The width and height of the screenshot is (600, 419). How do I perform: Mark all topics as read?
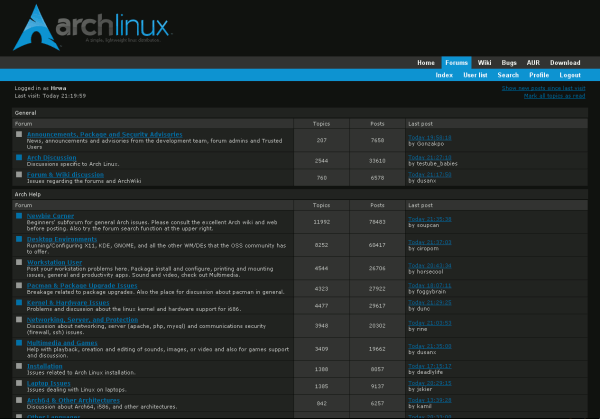tap(554, 96)
